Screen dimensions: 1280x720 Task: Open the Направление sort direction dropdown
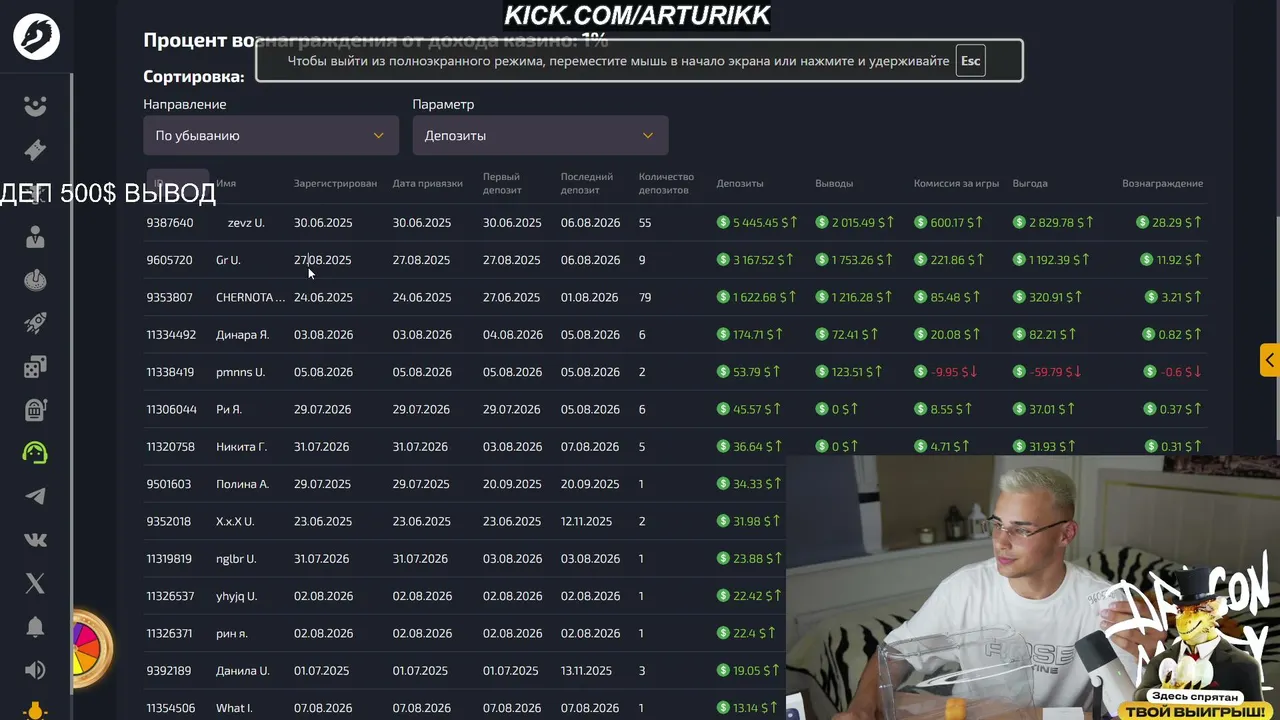(271, 135)
